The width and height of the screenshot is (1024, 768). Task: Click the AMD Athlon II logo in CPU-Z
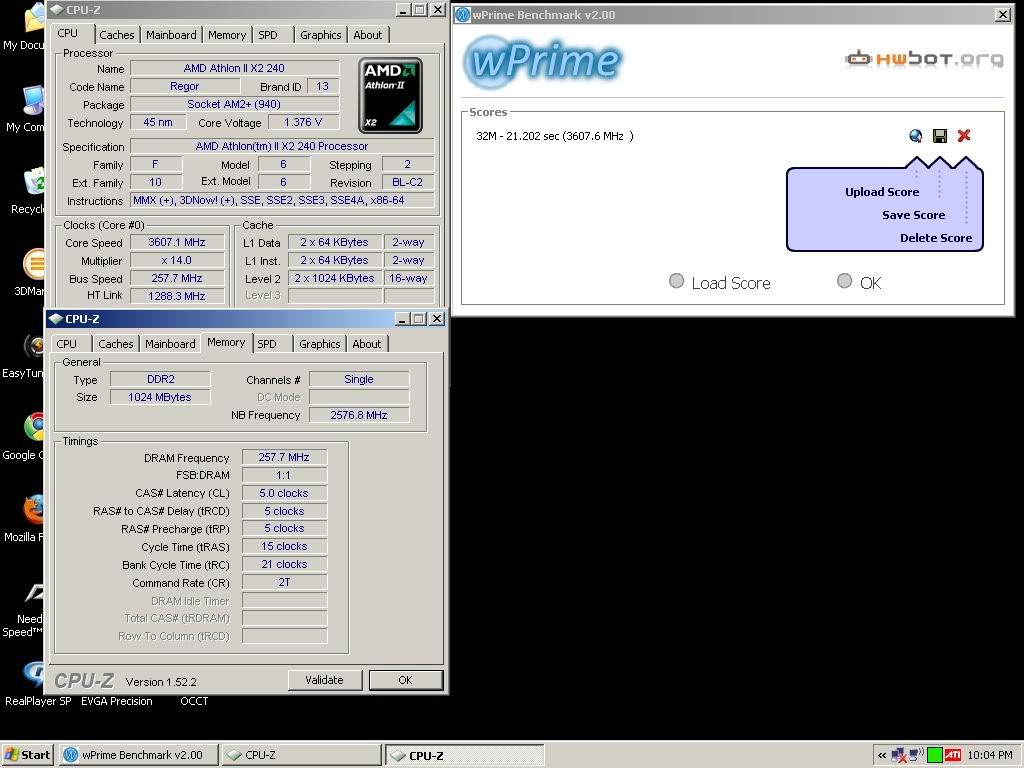pos(390,95)
